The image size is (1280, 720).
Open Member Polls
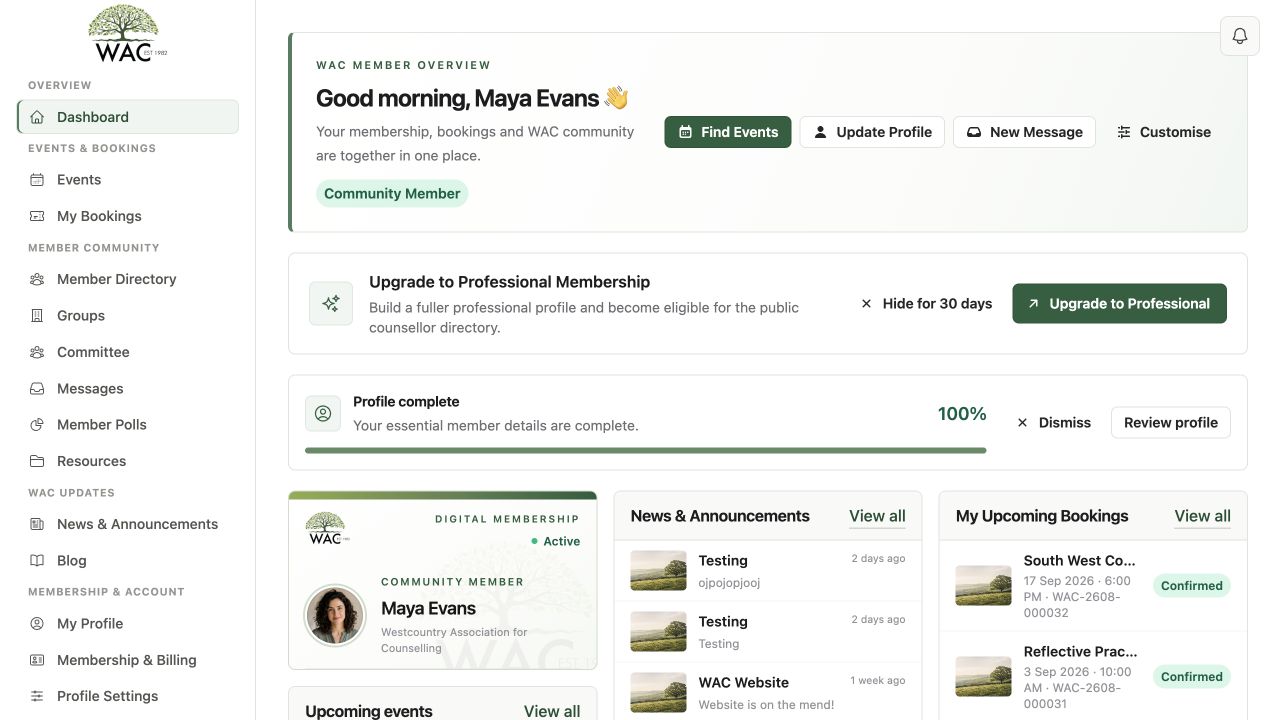128,425
